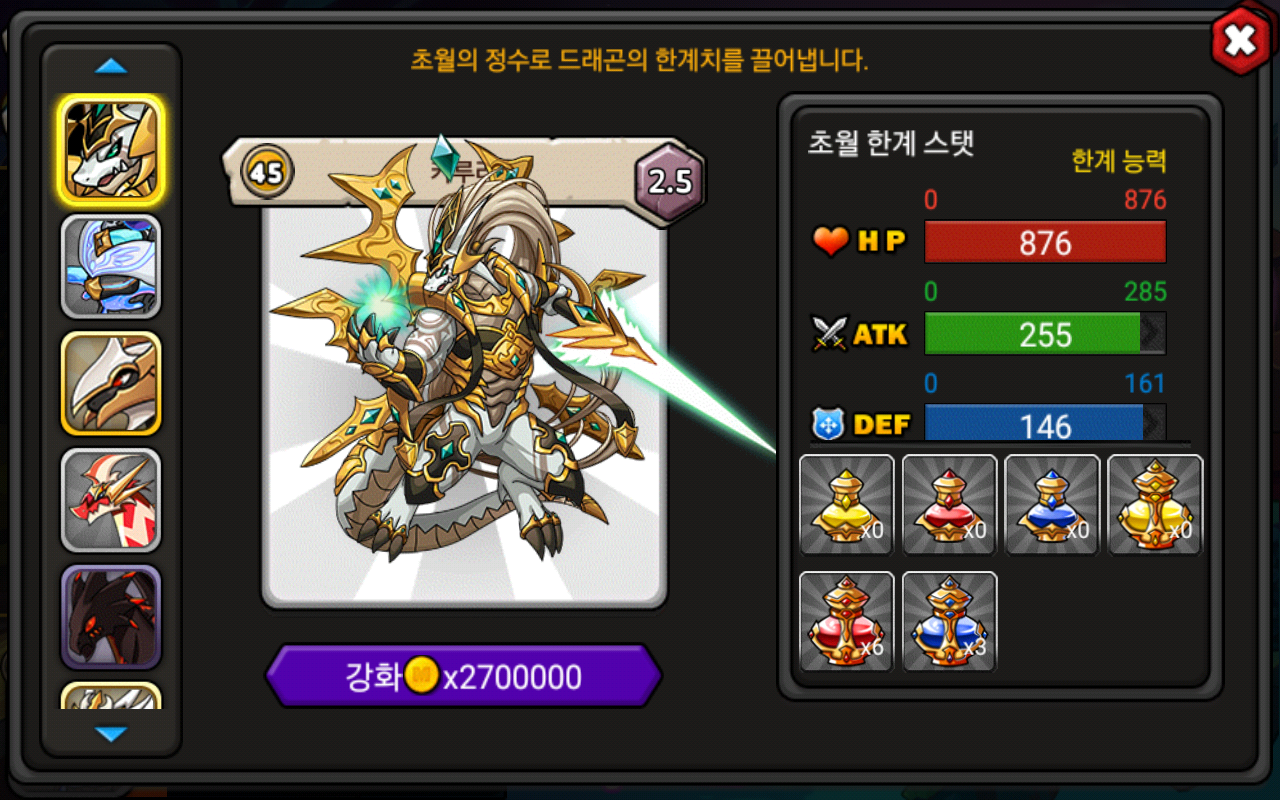Select the small blue essence potion
The height and width of the screenshot is (800, 1280).
tap(1052, 505)
